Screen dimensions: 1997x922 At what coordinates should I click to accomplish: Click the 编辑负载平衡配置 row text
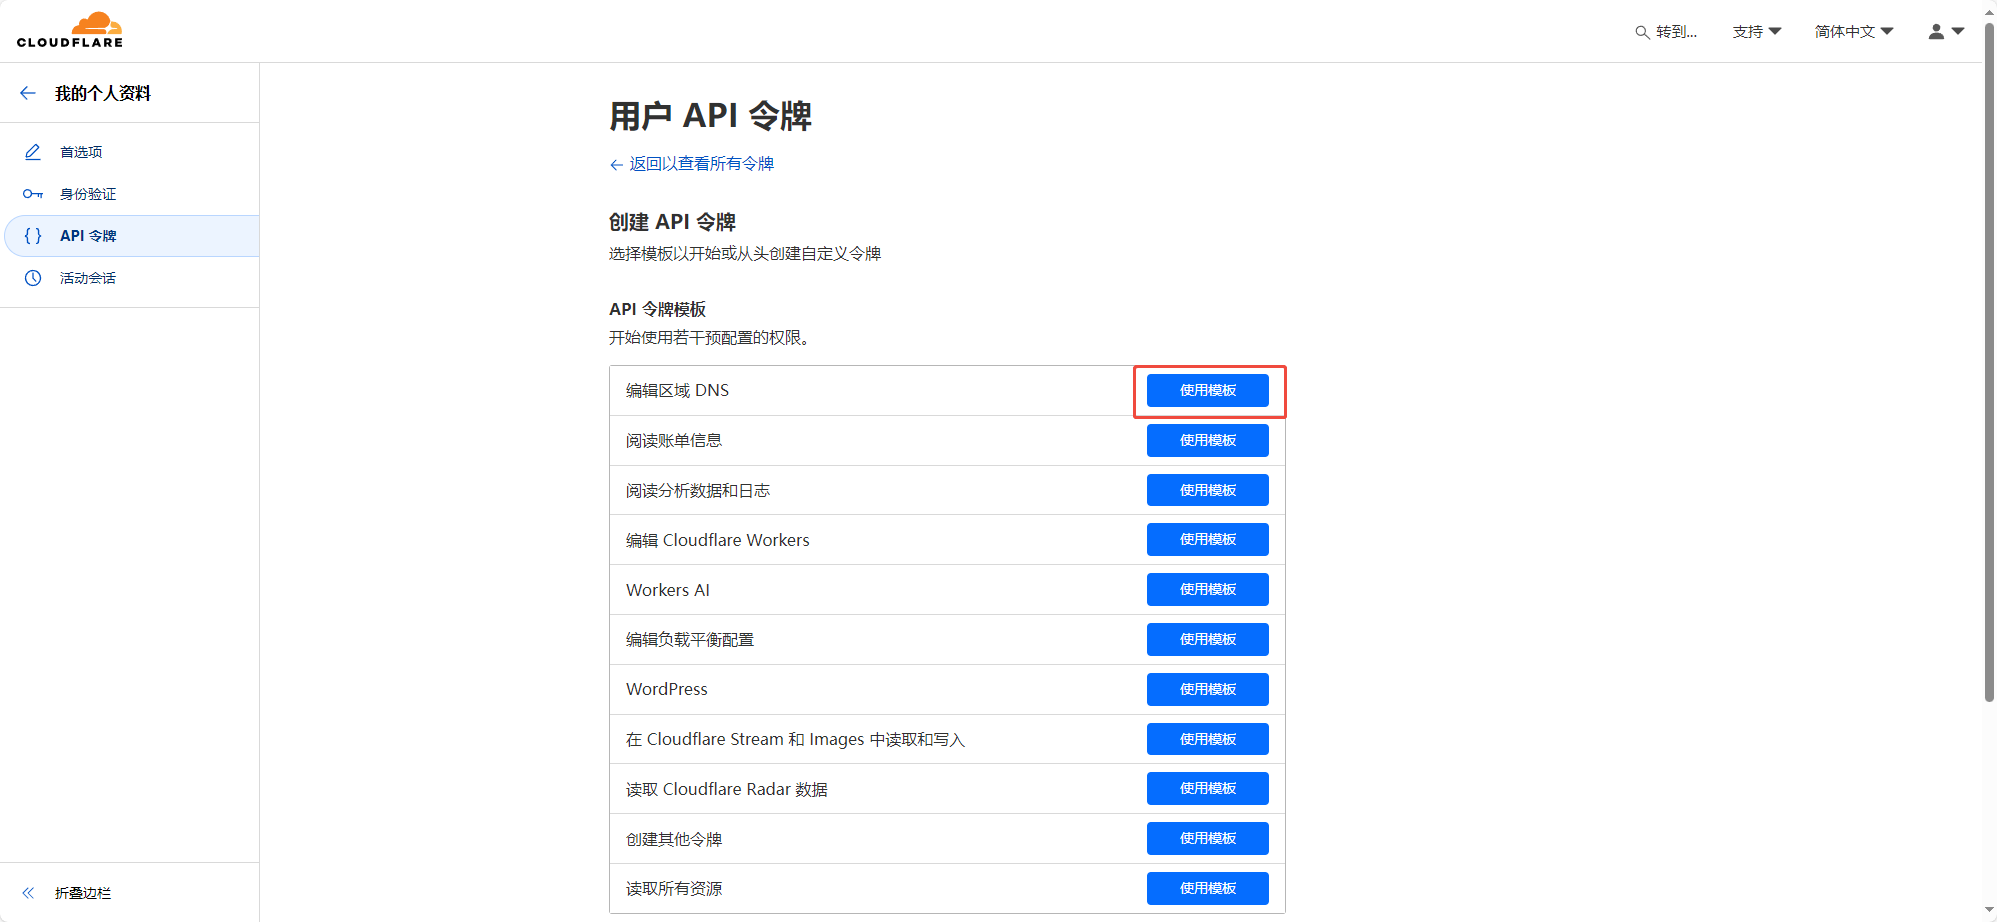[x=690, y=640]
